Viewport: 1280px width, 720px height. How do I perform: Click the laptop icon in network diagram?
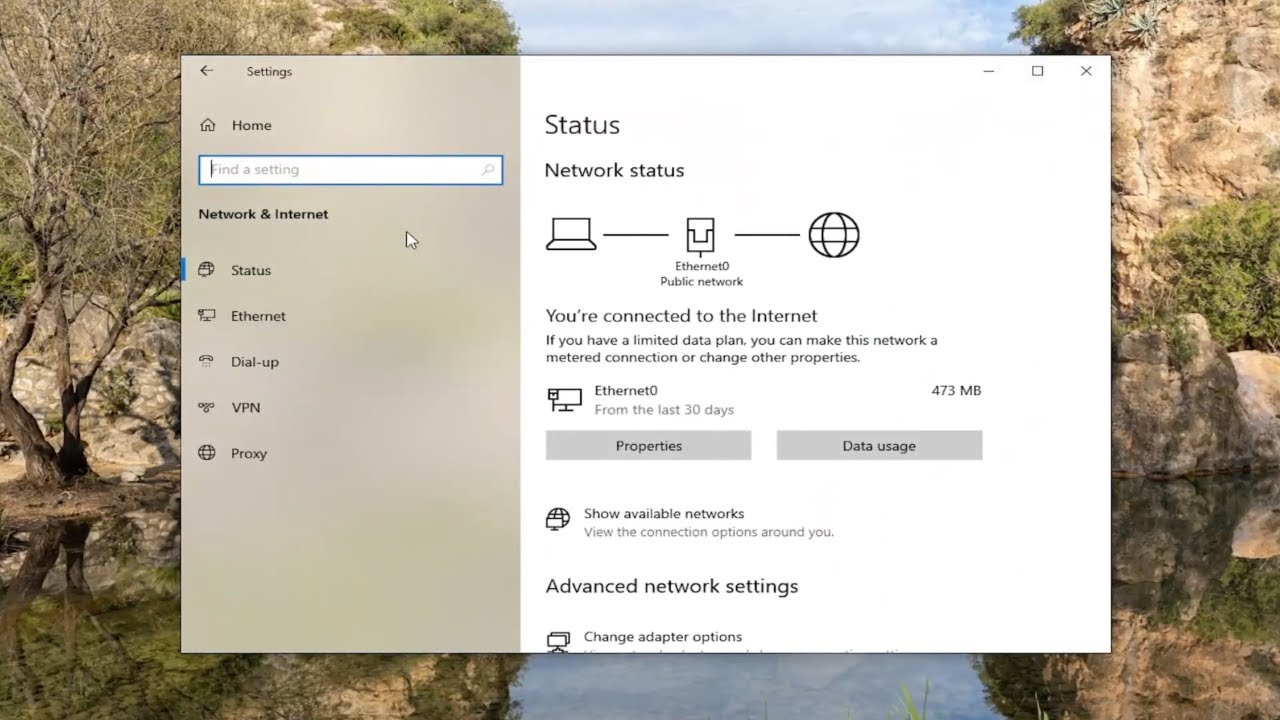coord(571,234)
